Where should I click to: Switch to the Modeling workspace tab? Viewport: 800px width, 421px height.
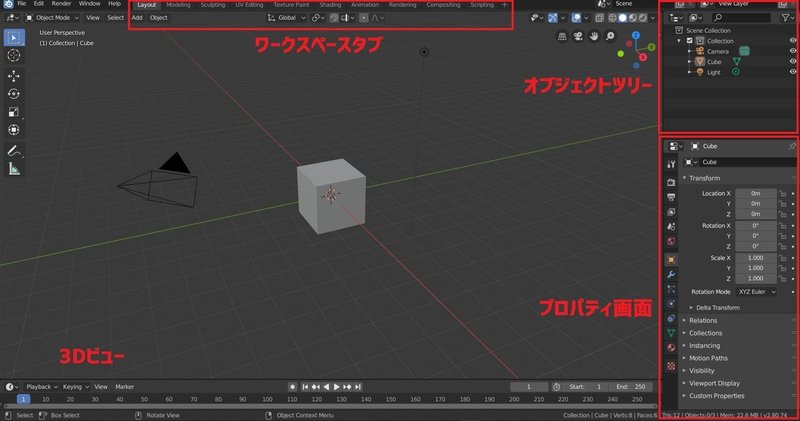point(178,5)
